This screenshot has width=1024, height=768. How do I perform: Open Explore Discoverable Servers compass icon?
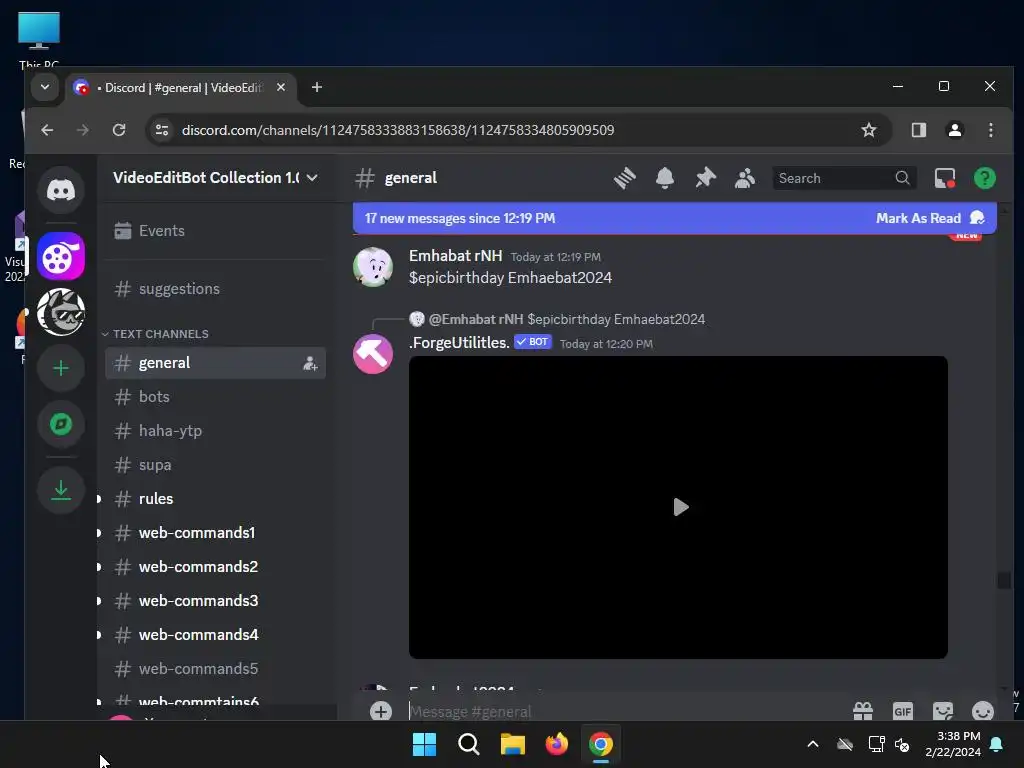pyautogui.click(x=61, y=424)
